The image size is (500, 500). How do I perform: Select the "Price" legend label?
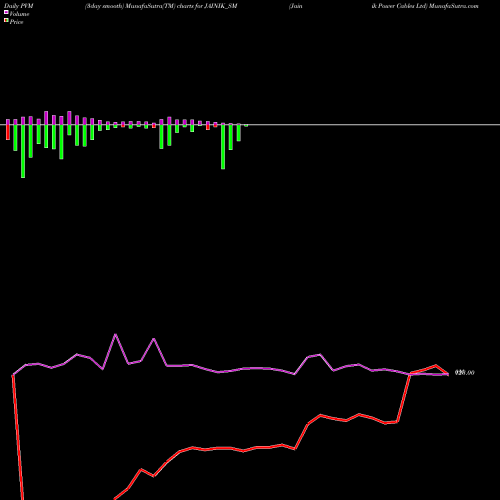(x=16, y=22)
